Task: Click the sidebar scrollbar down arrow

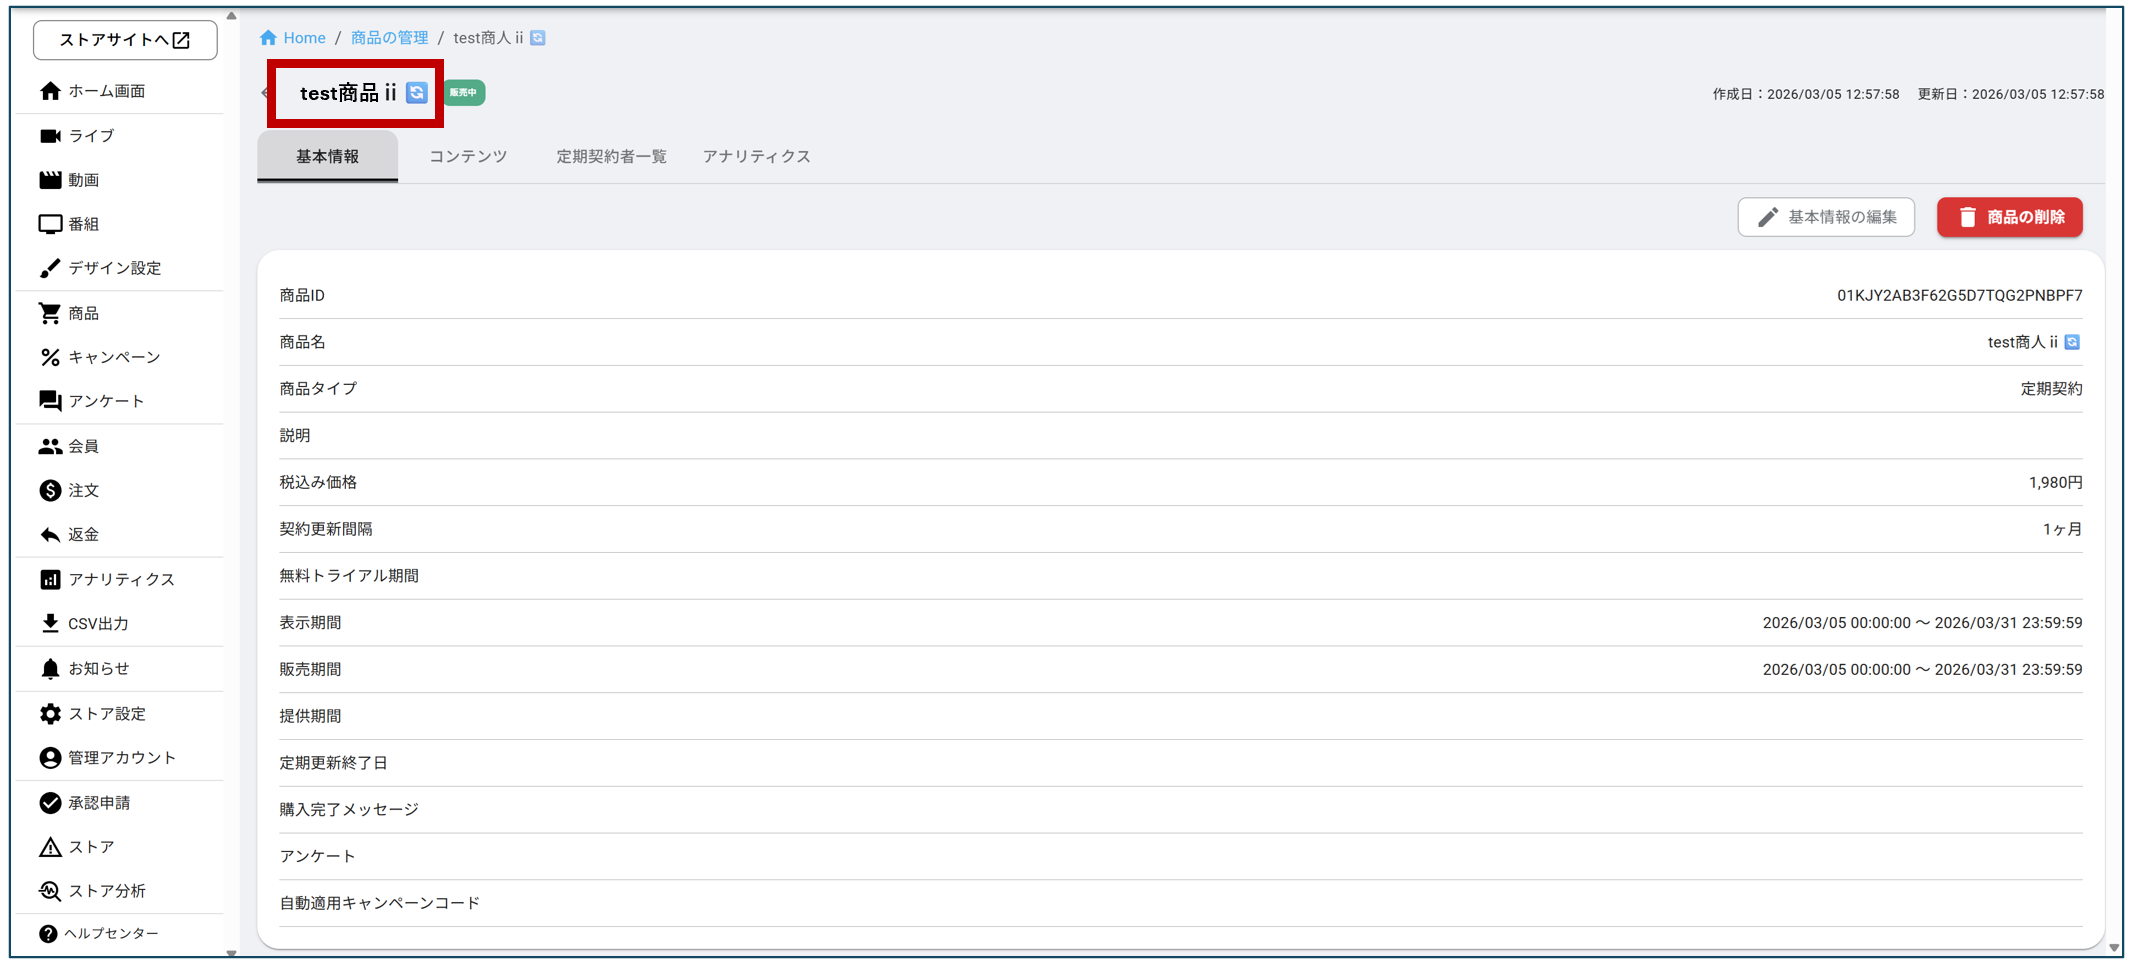Action: [x=232, y=953]
